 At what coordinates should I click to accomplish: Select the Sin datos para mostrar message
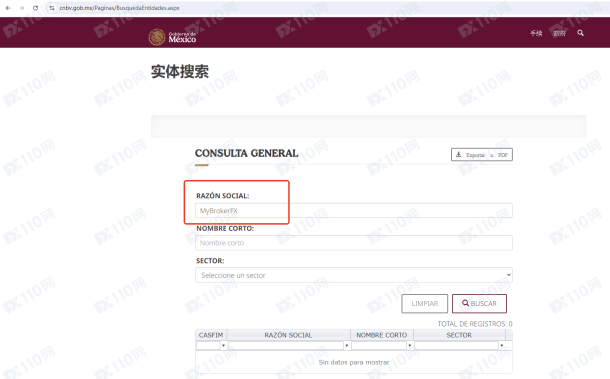click(x=354, y=362)
